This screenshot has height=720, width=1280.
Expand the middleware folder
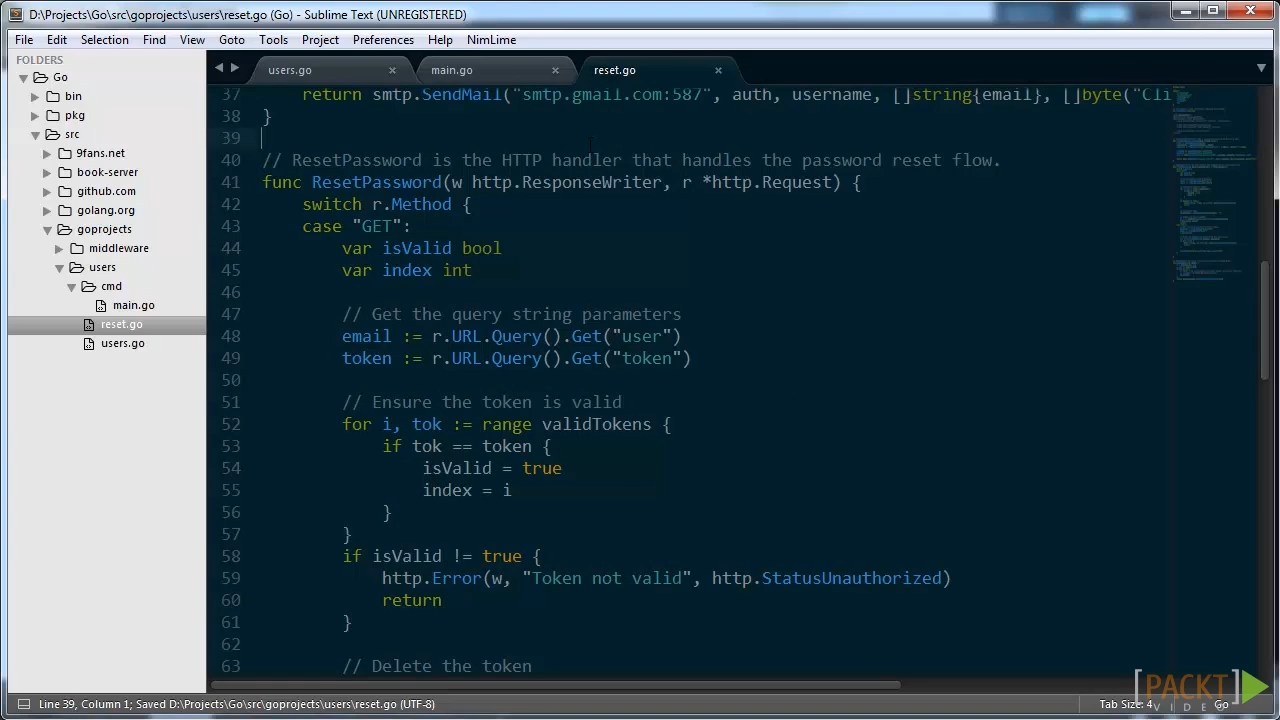(x=59, y=249)
